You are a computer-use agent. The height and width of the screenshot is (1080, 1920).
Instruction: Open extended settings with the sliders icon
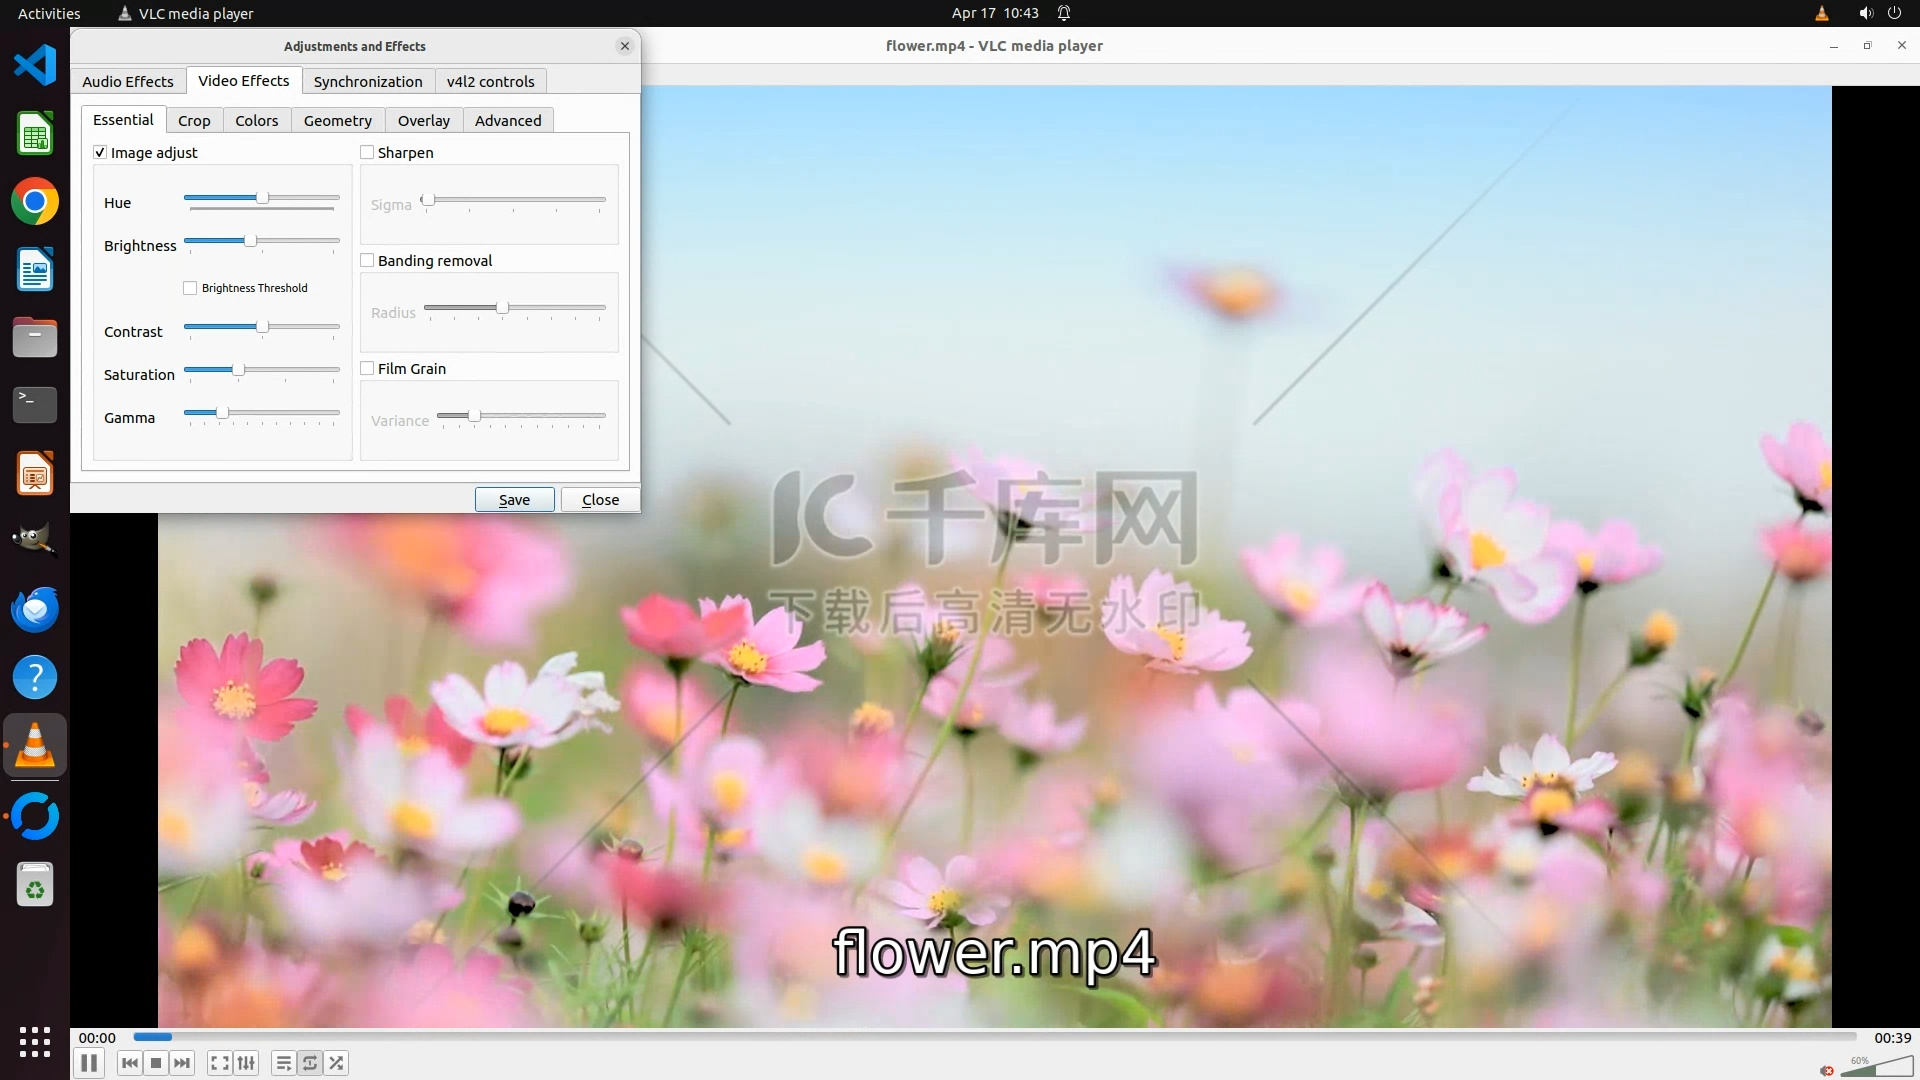[x=246, y=1063]
